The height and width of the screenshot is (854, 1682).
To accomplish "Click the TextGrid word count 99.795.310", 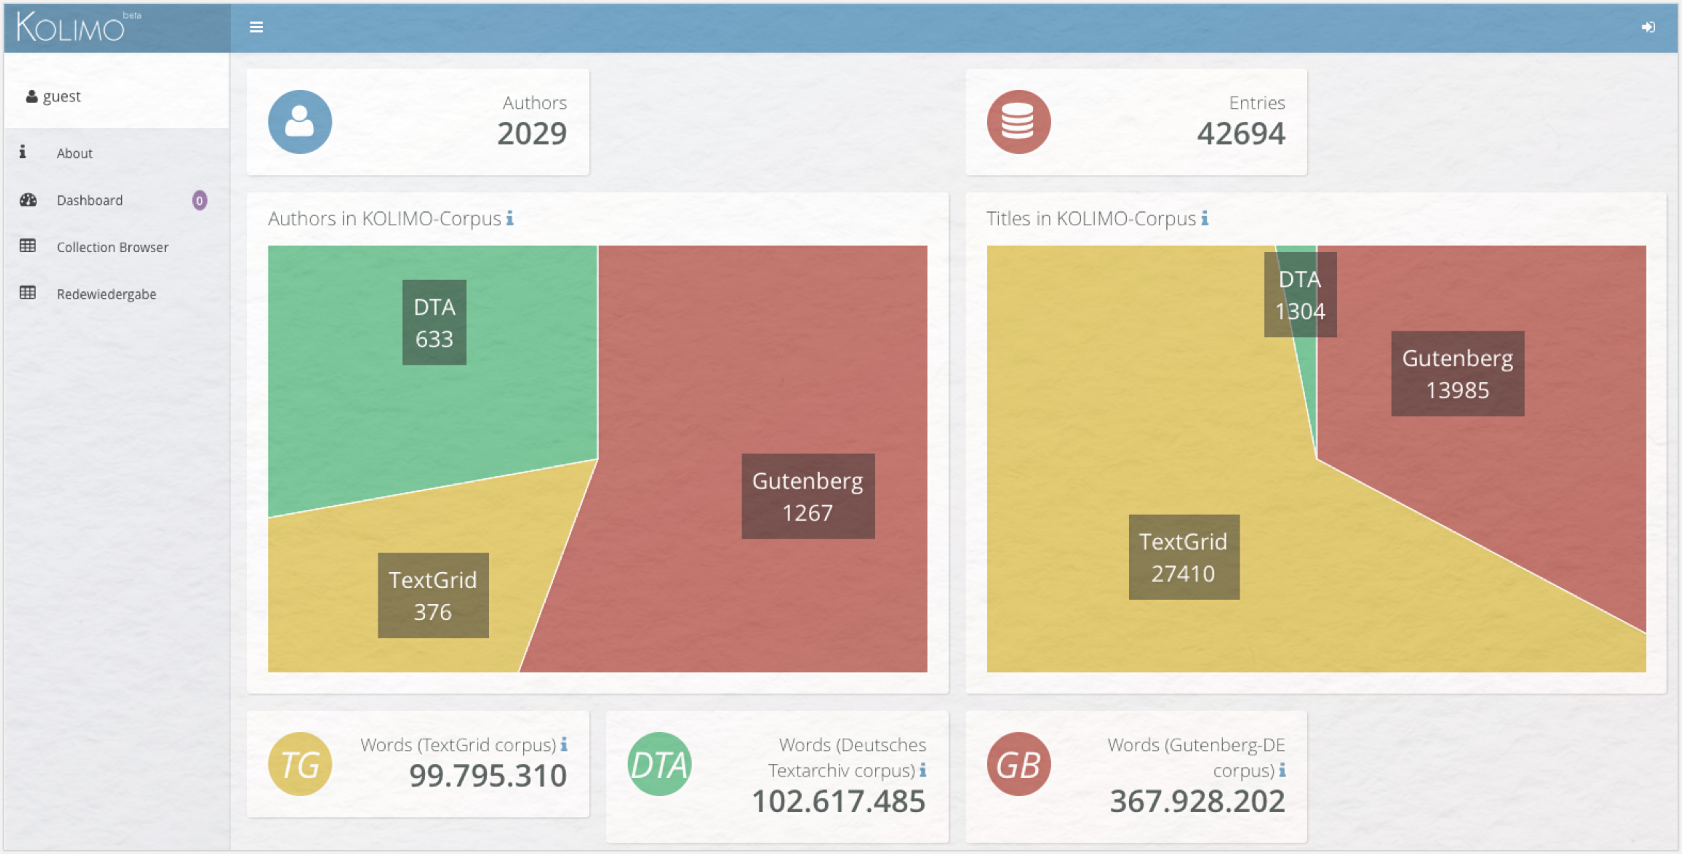I will 488,776.
